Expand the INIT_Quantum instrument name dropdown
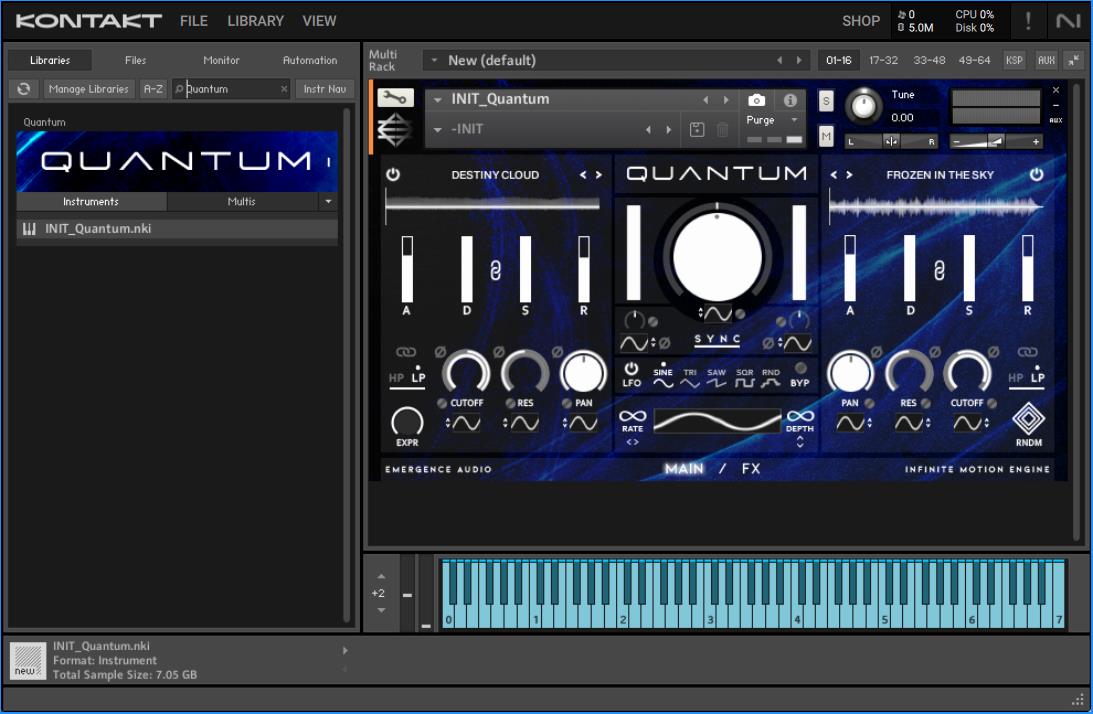 click(438, 100)
